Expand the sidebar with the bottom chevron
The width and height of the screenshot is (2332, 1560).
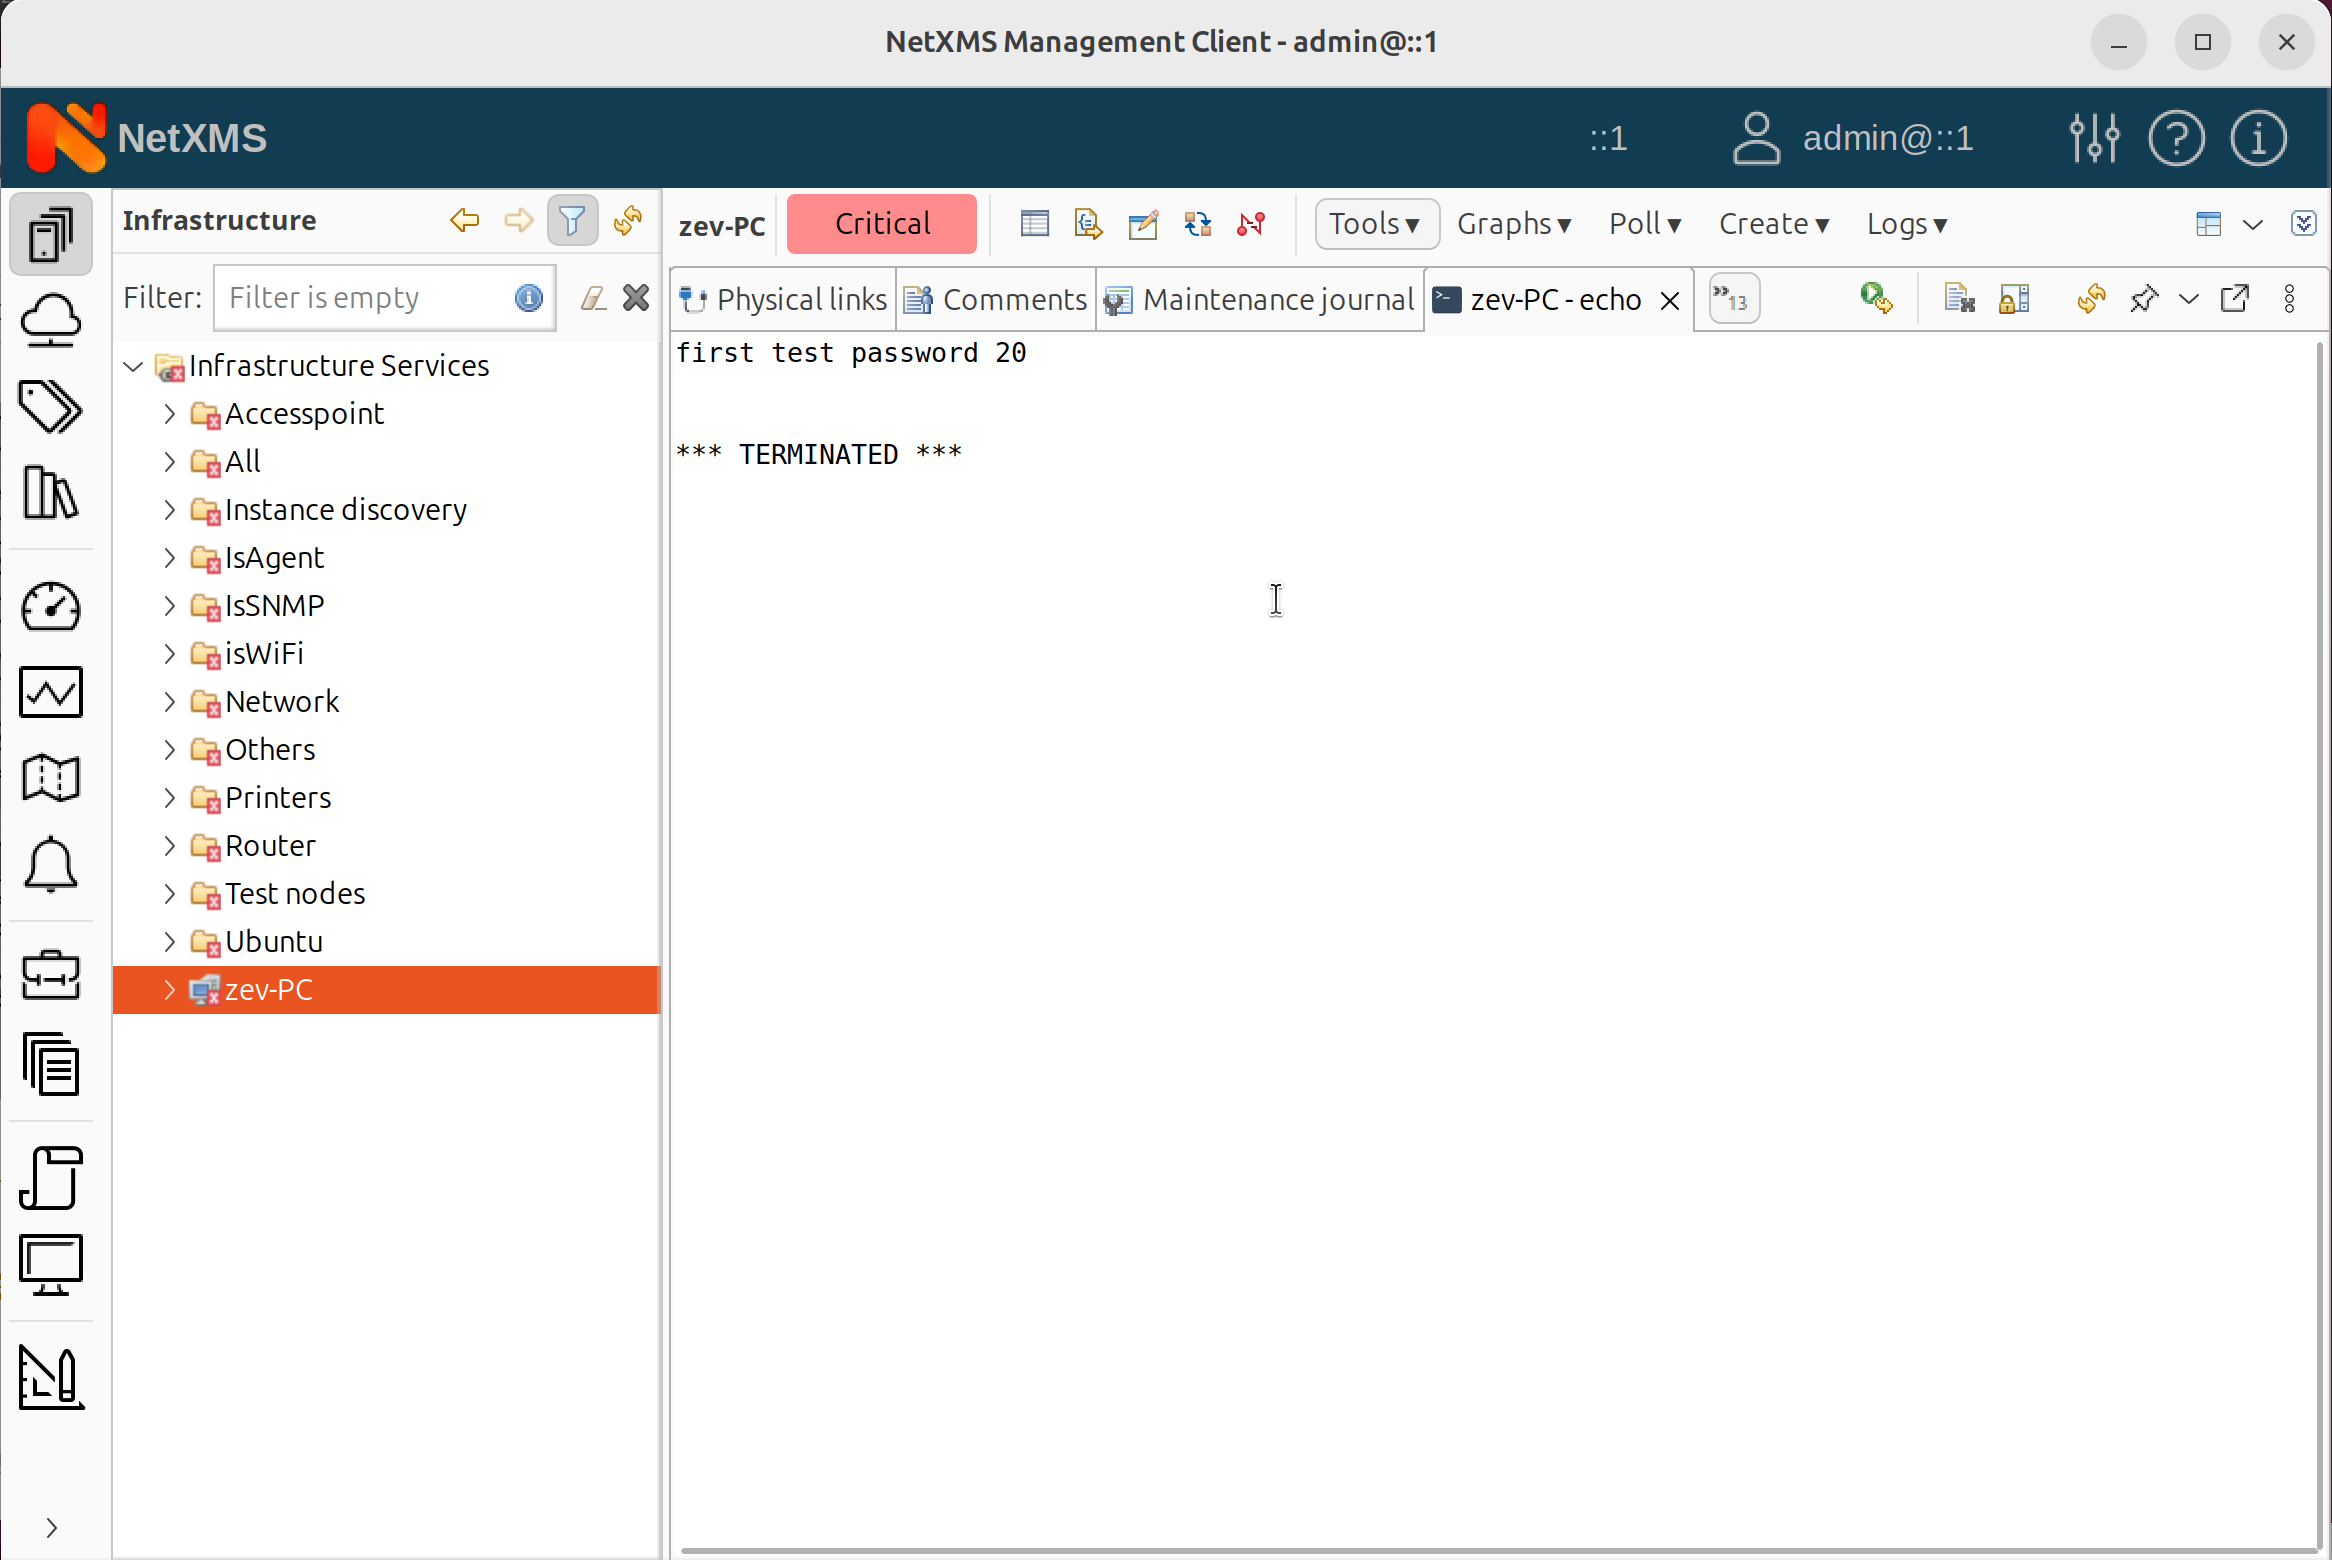click(51, 1528)
